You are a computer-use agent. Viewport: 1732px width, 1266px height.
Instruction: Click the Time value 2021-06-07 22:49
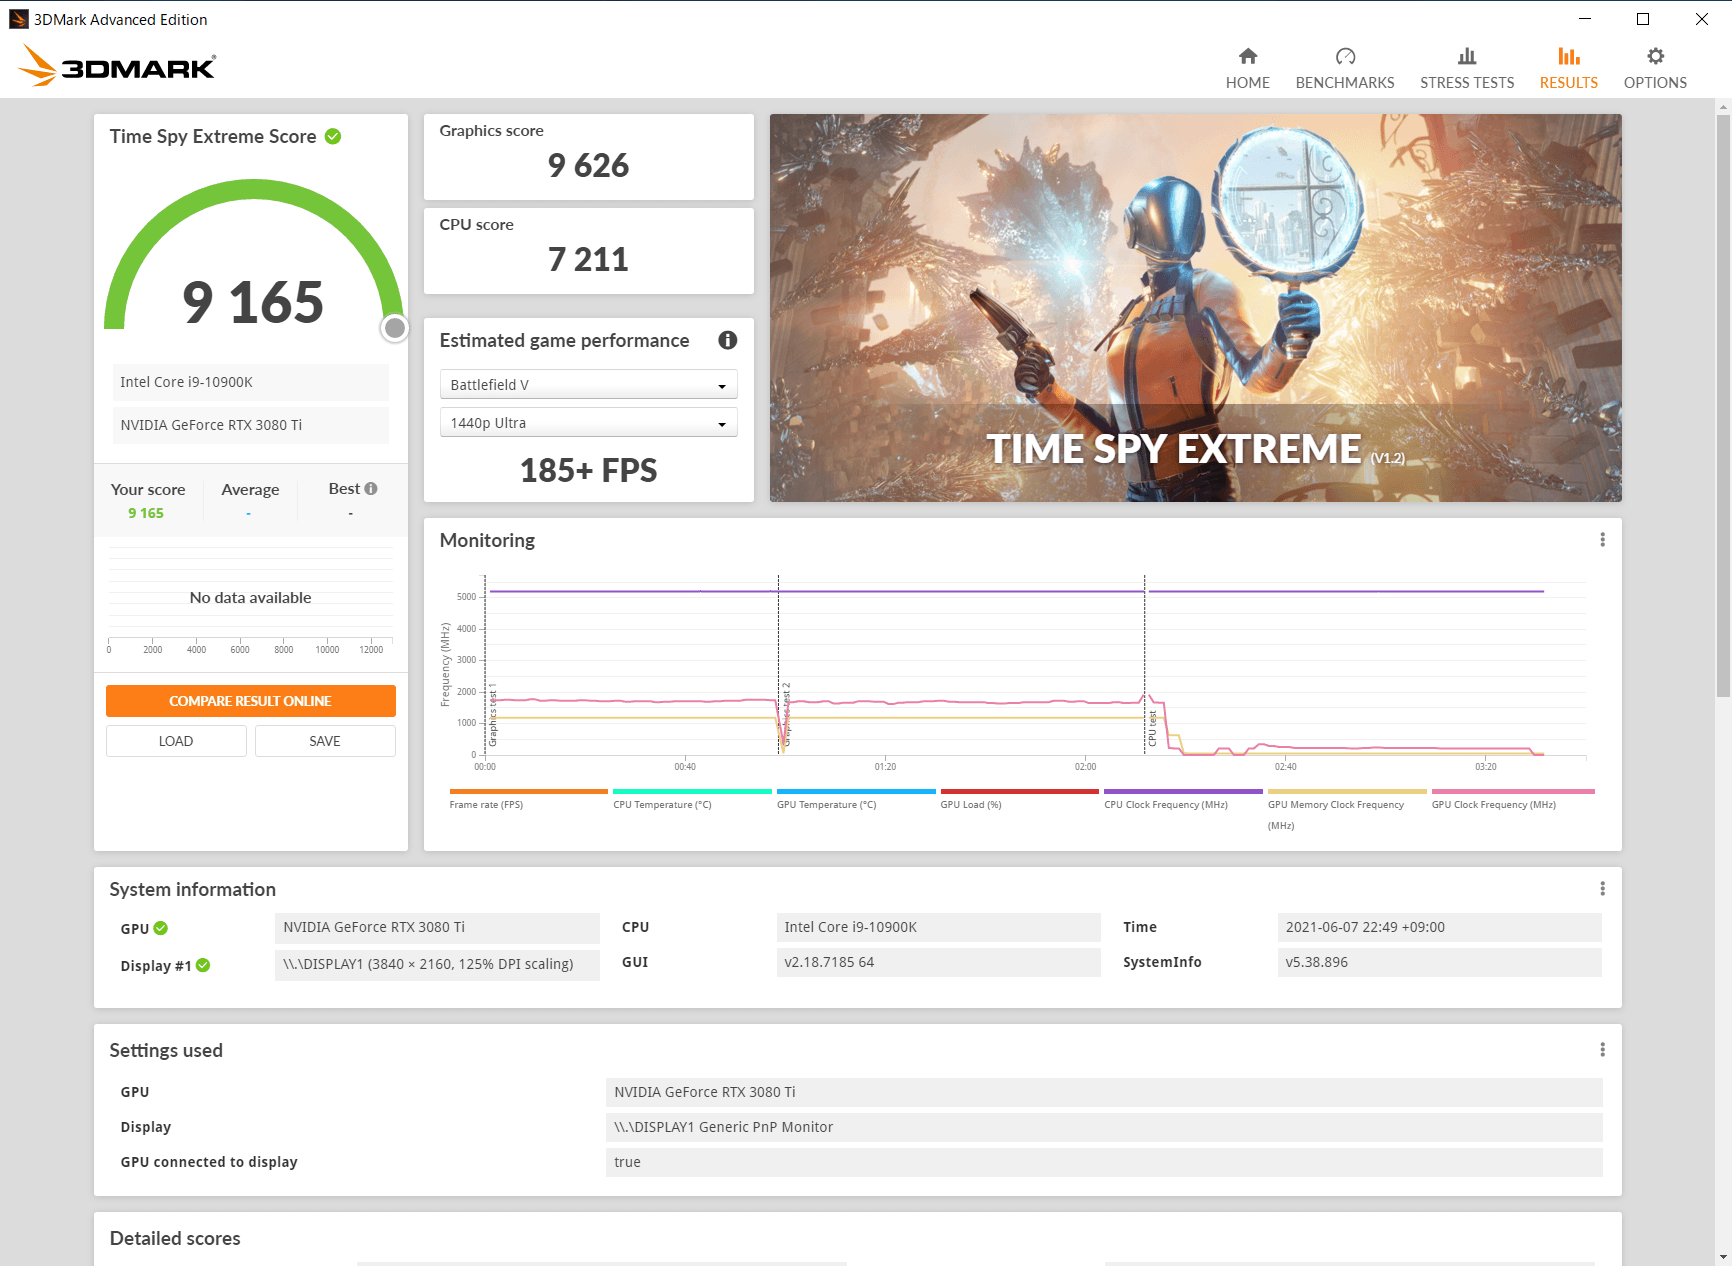click(x=1439, y=927)
